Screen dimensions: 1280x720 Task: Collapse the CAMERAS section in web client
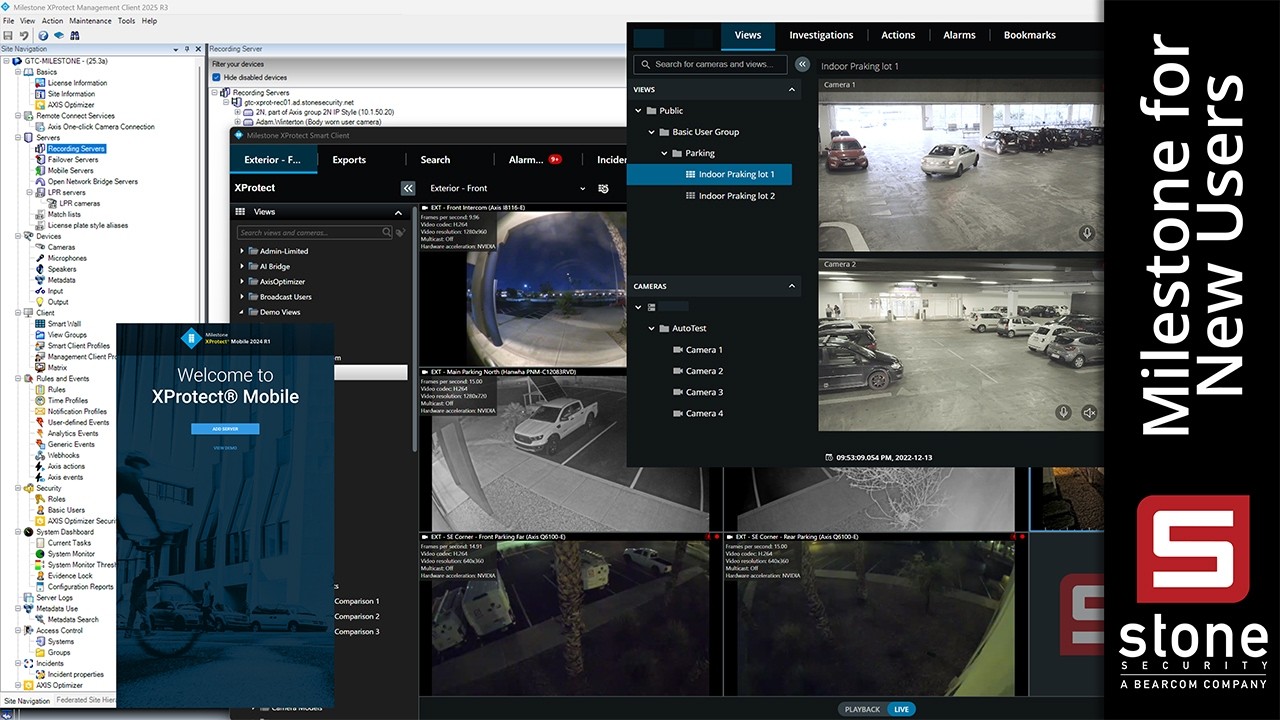click(x=793, y=286)
